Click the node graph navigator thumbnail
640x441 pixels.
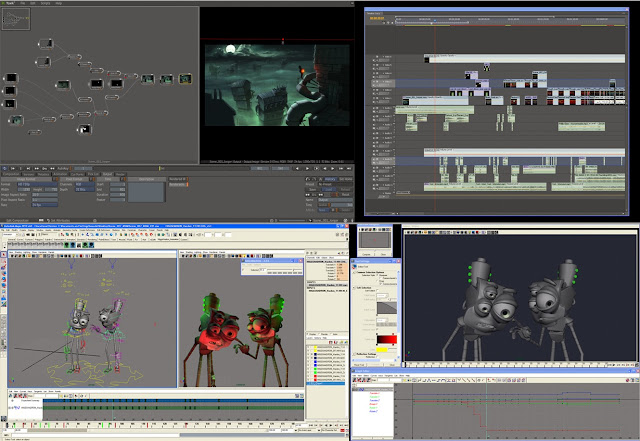coord(16,19)
